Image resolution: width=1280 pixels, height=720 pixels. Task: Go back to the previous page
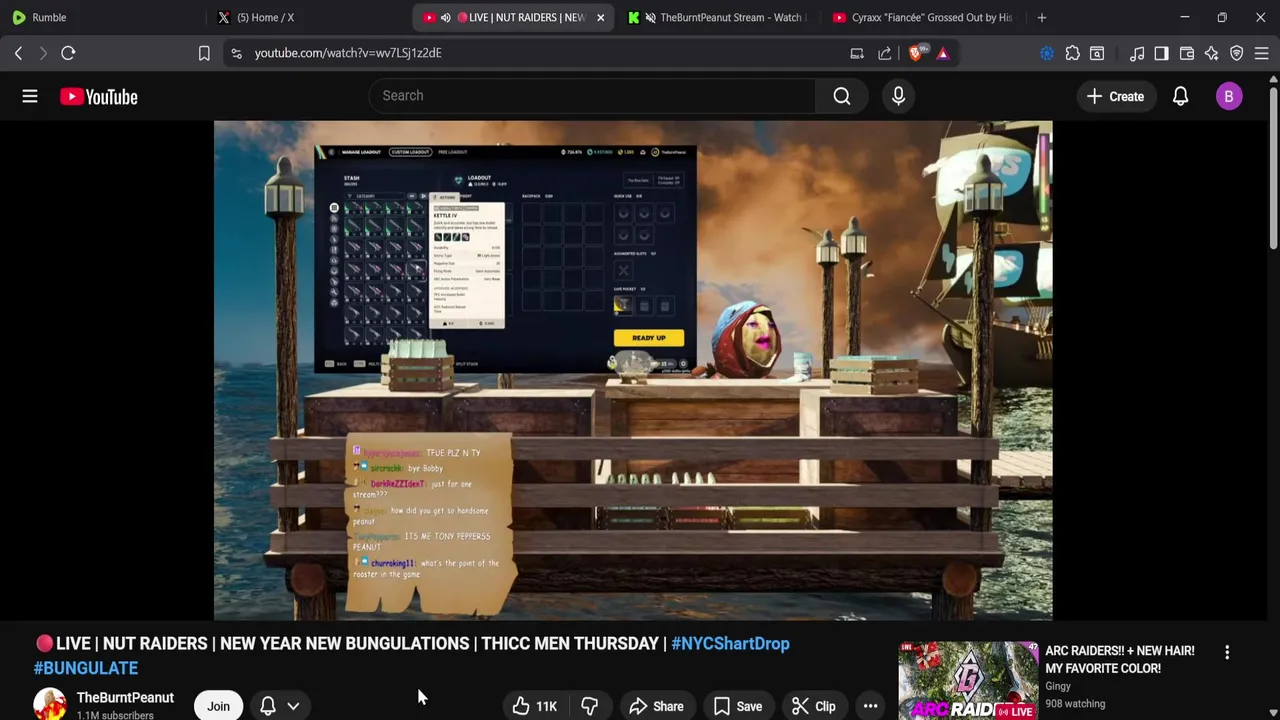click(18, 53)
